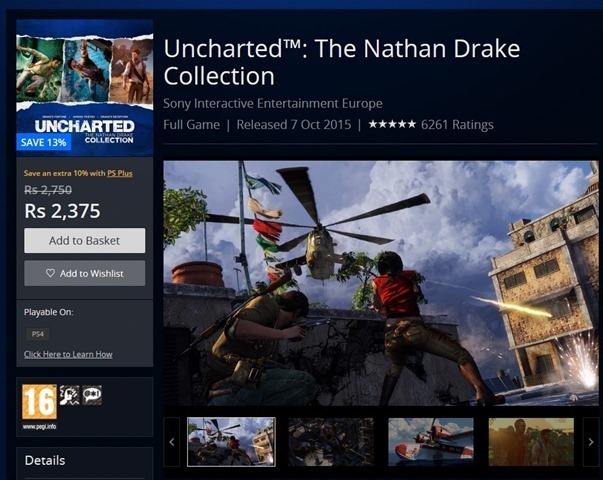Click the PEGI 16 rating icon
The width and height of the screenshot is (603, 480).
(x=39, y=402)
